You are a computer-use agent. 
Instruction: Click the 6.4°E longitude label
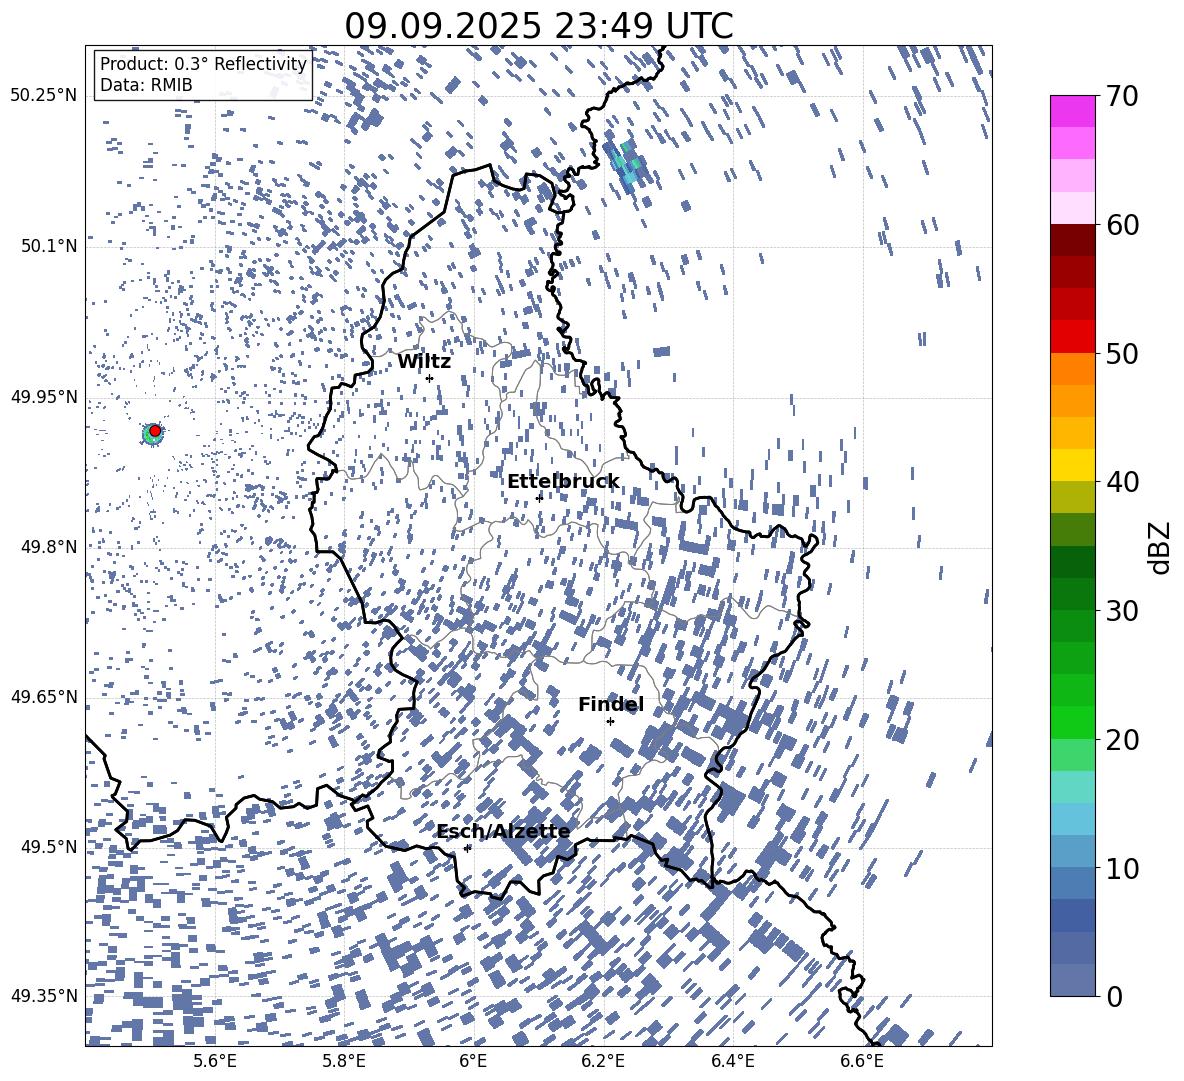click(732, 1061)
